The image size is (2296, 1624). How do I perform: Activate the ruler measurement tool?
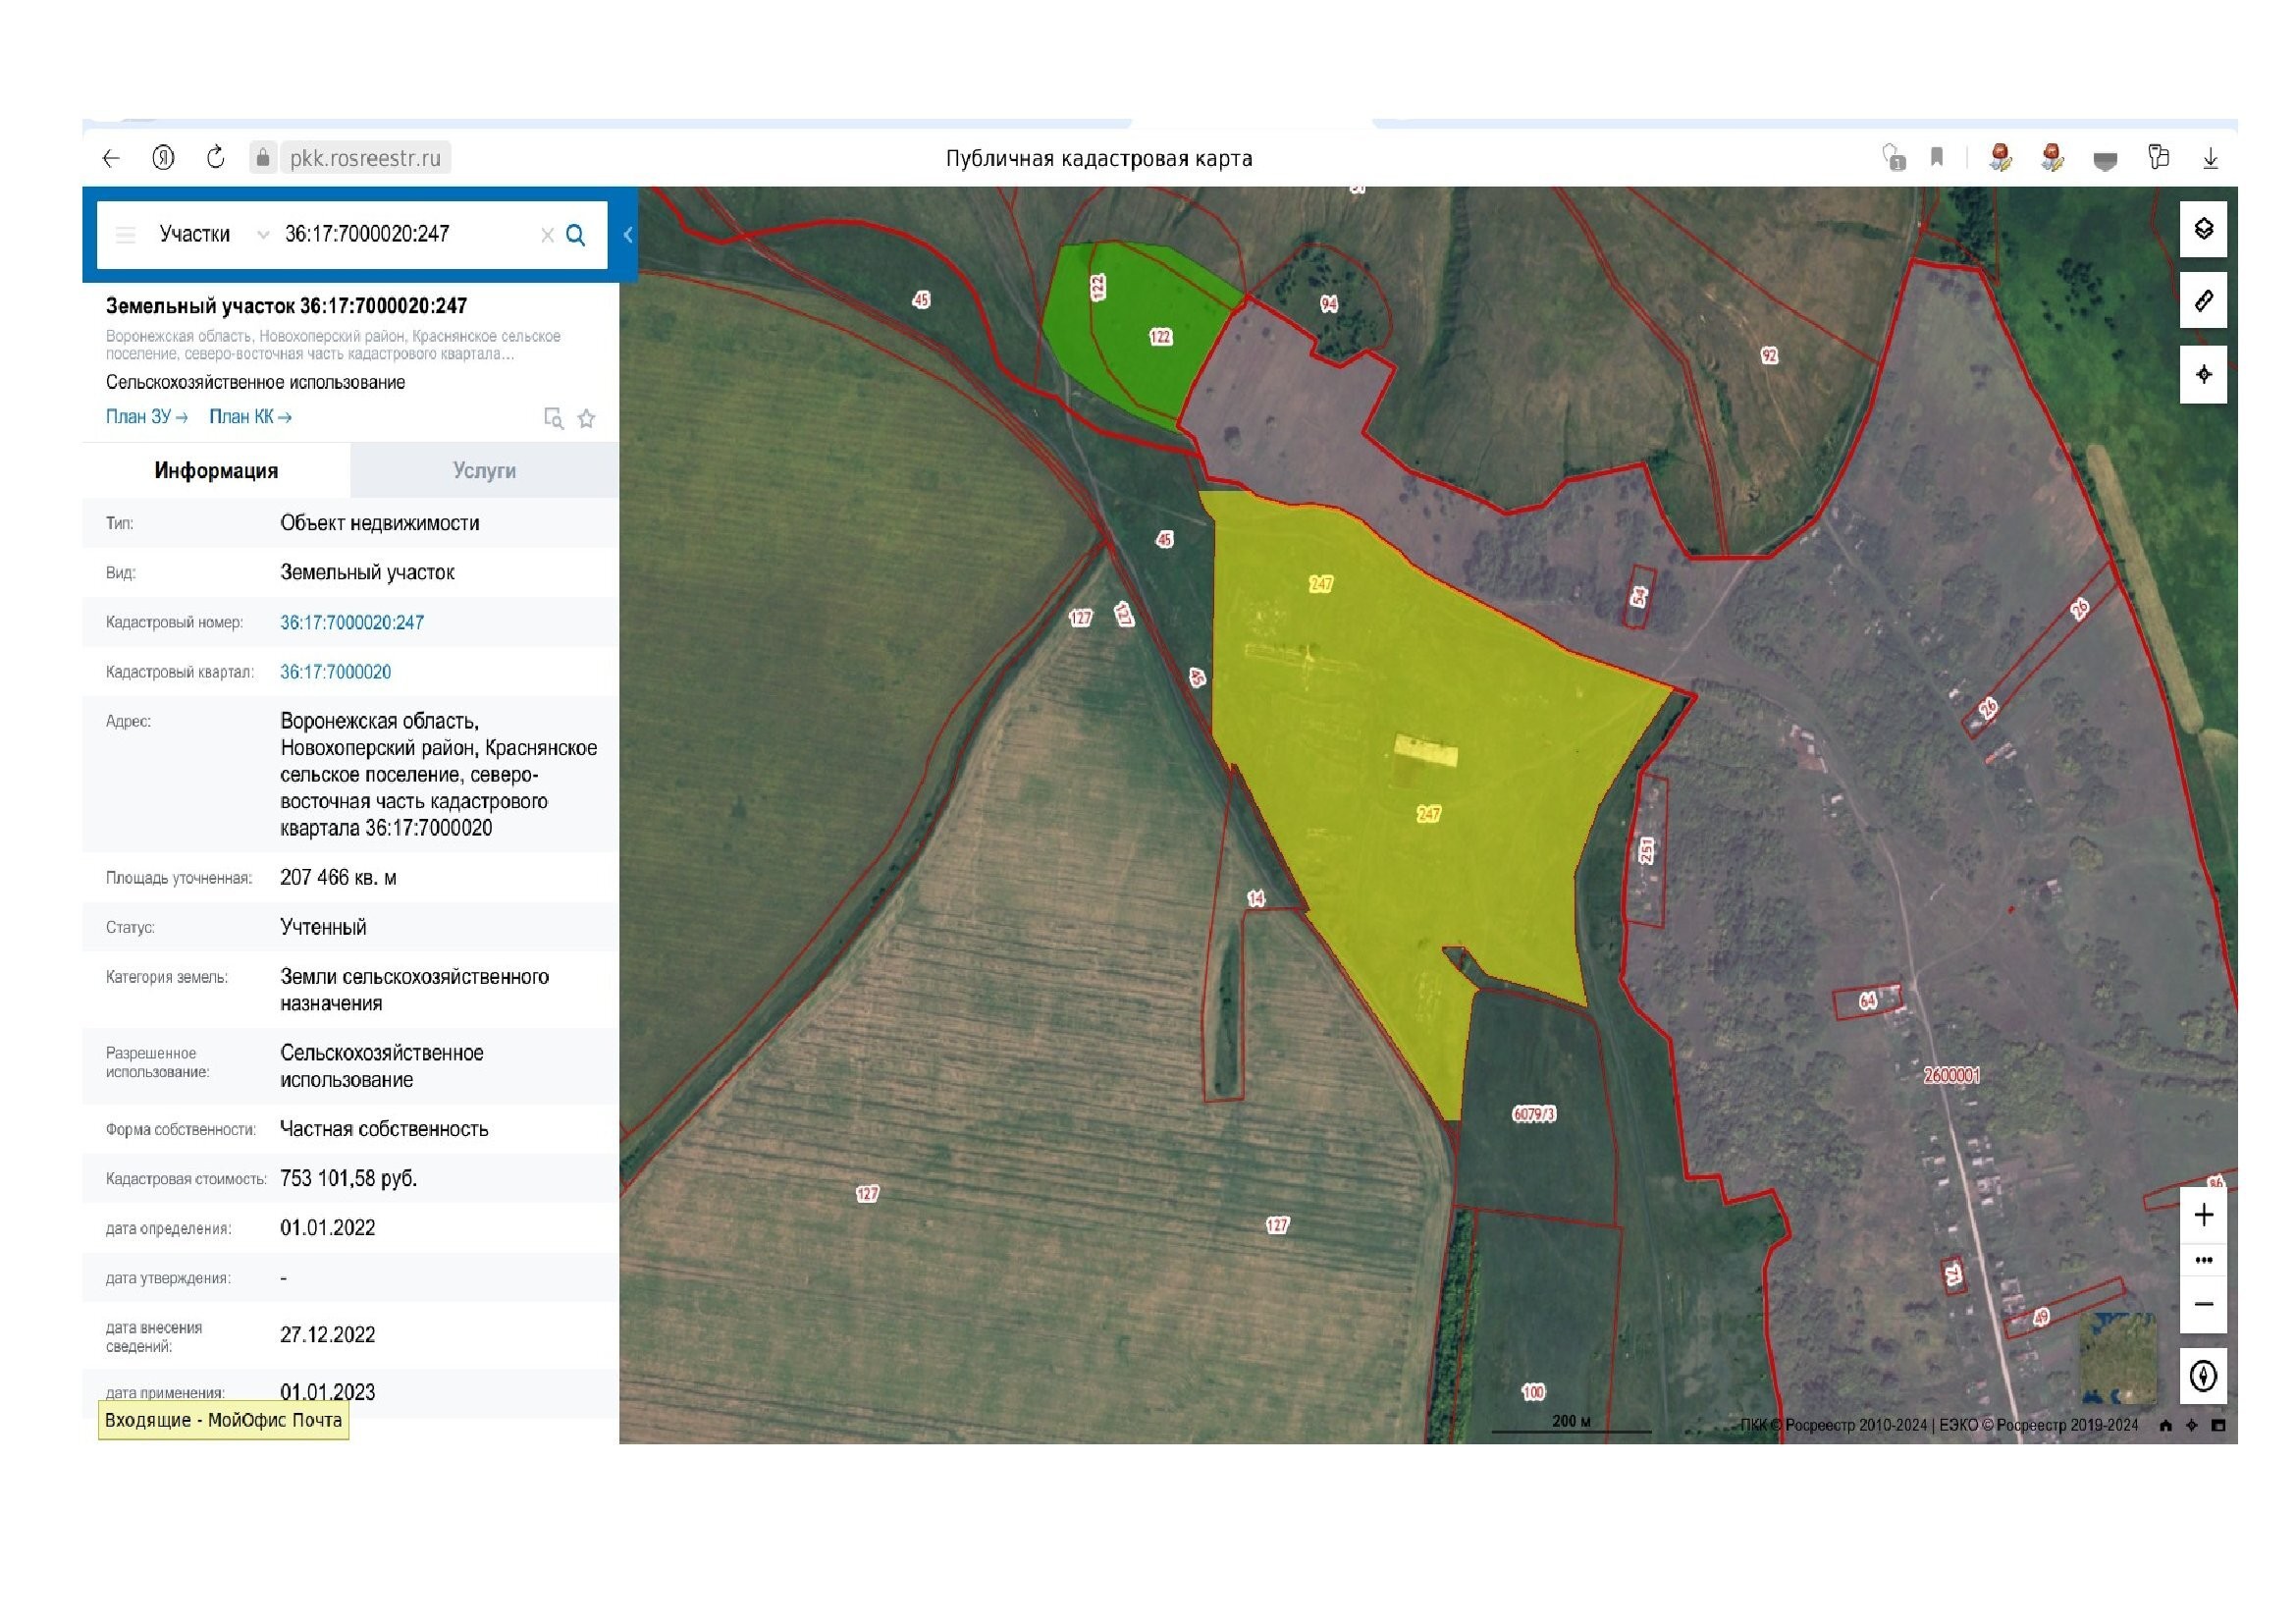tap(2203, 301)
